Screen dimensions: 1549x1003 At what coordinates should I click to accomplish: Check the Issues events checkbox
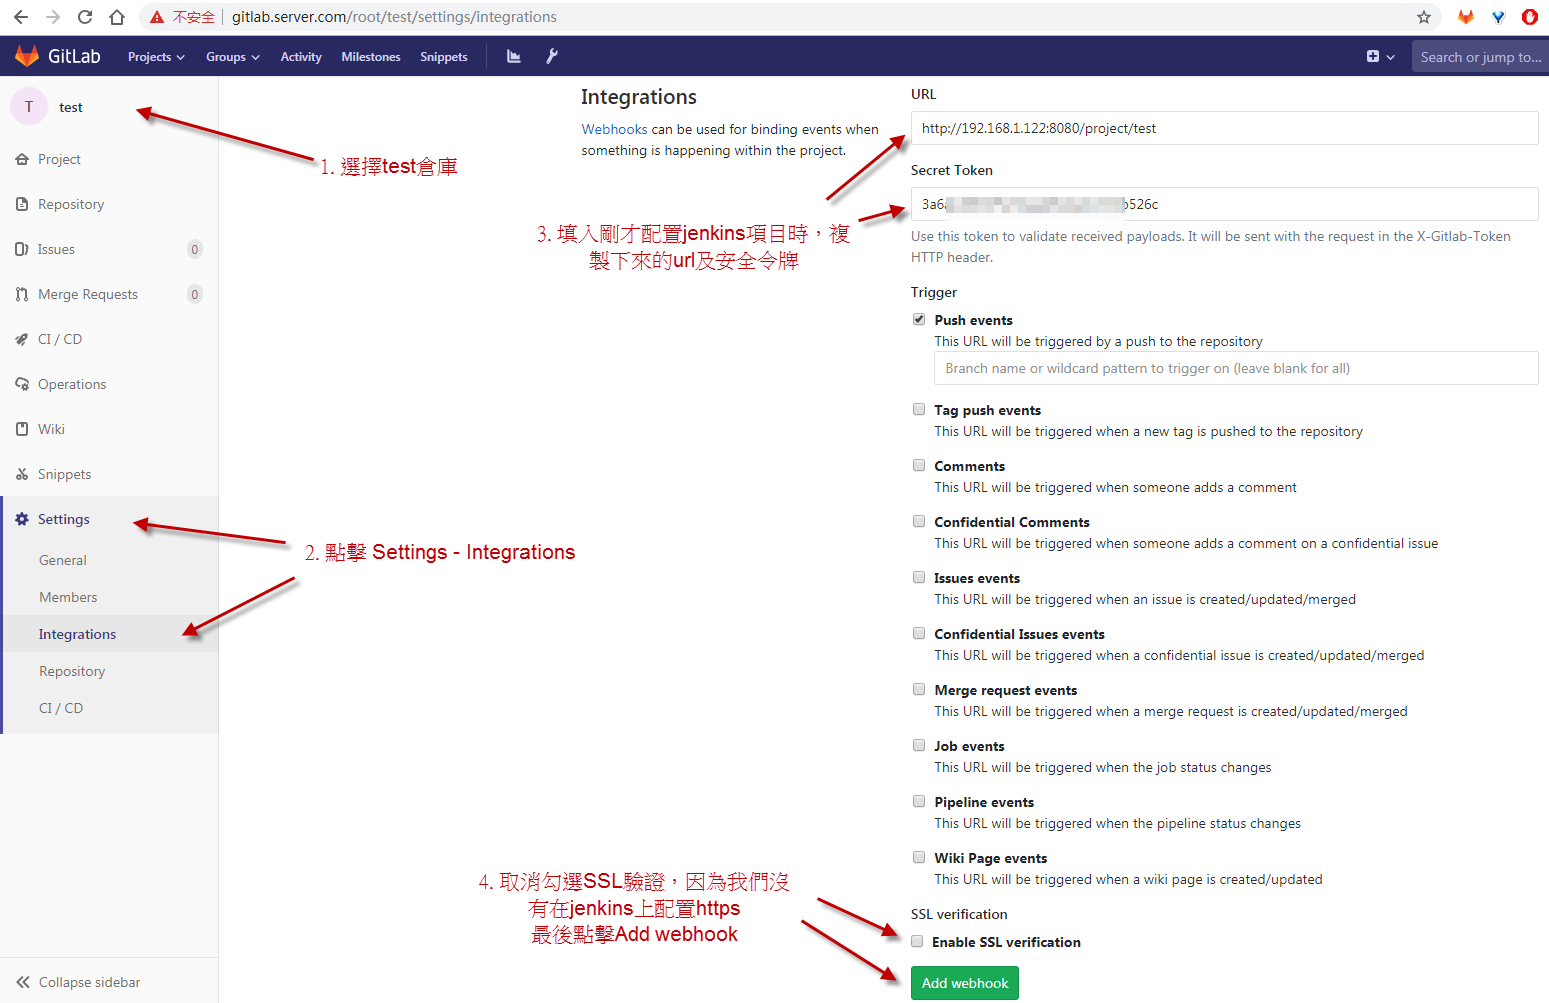point(919,577)
